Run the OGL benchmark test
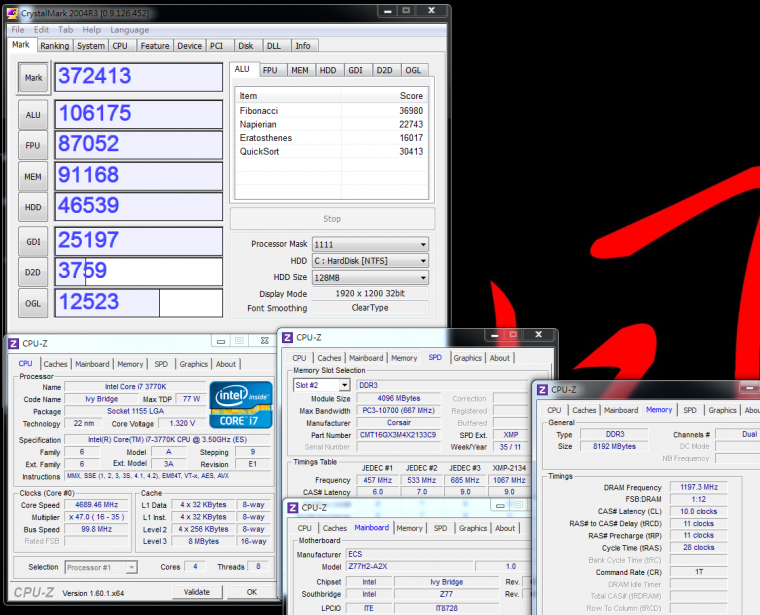The image size is (760, 615). 33,302
